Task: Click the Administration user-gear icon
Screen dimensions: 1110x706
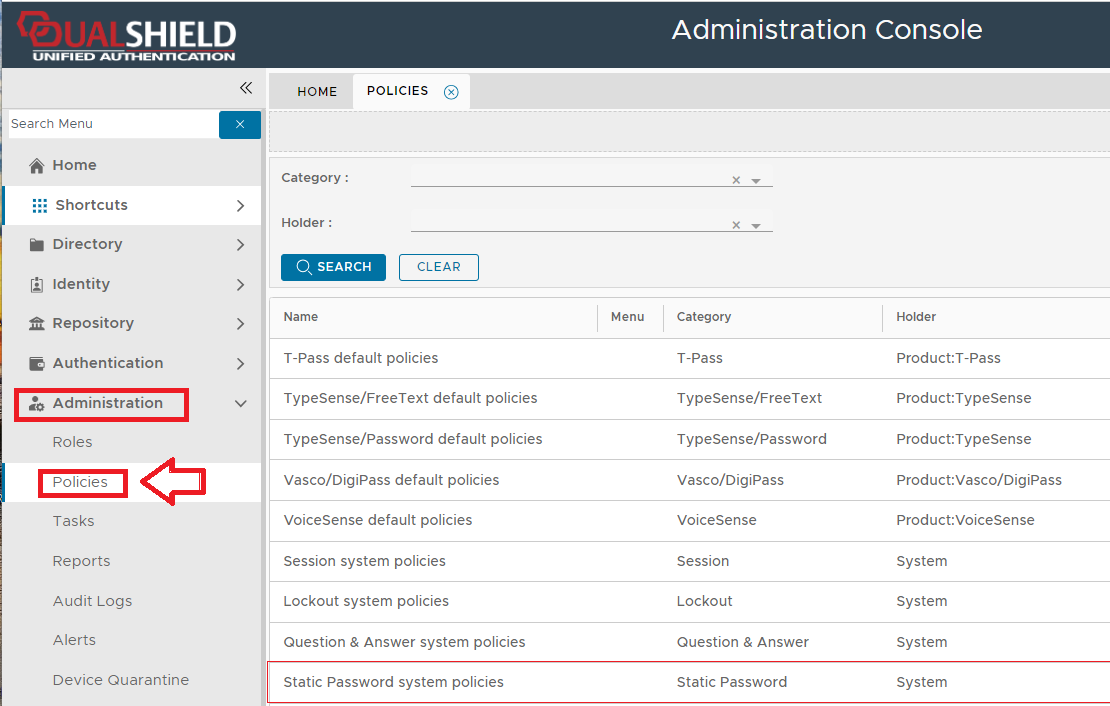Action: point(37,404)
